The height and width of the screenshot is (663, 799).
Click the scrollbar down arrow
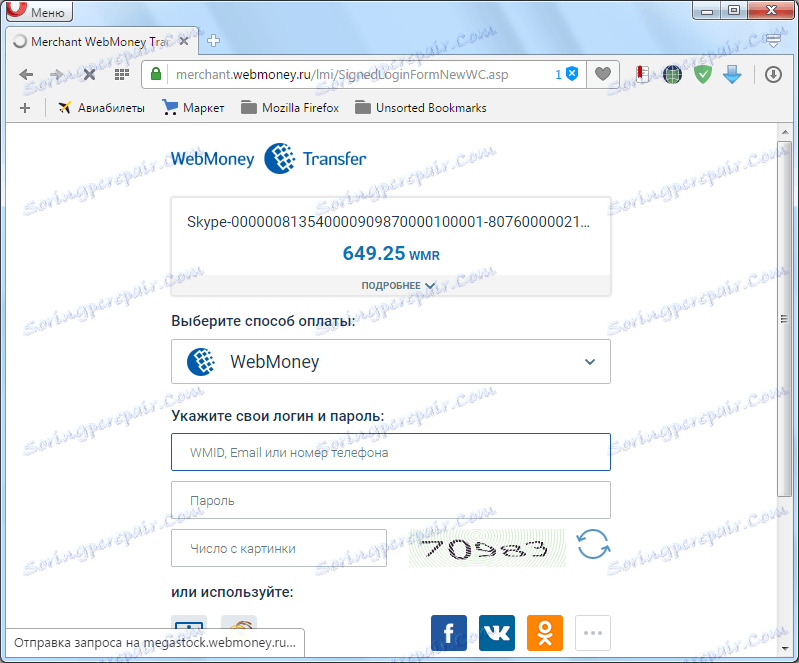784,648
